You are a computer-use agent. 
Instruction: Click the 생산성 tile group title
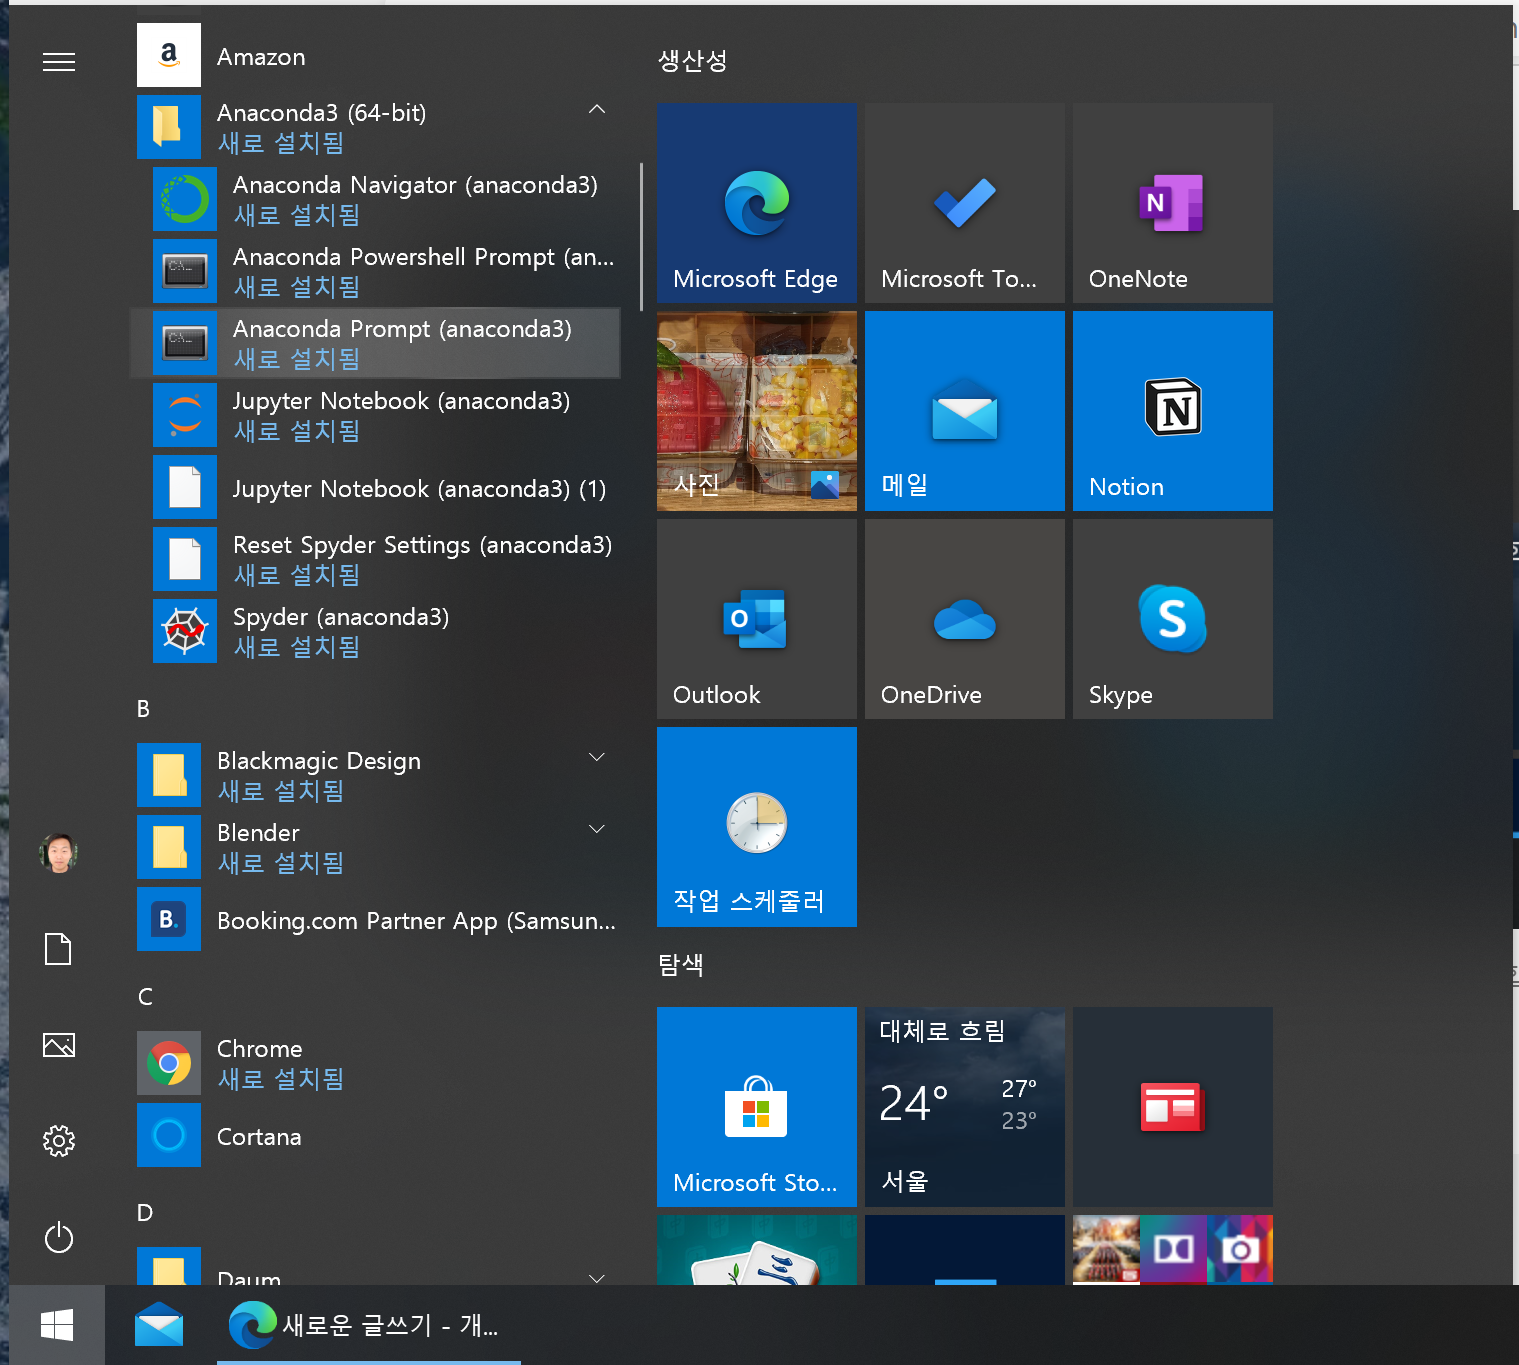coord(692,61)
